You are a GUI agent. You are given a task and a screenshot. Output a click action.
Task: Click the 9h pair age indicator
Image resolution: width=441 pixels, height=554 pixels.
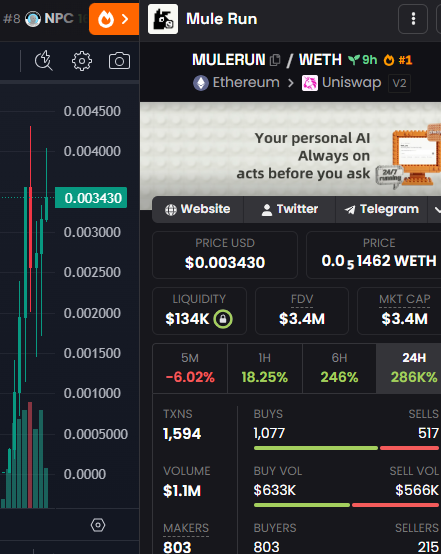pos(363,60)
